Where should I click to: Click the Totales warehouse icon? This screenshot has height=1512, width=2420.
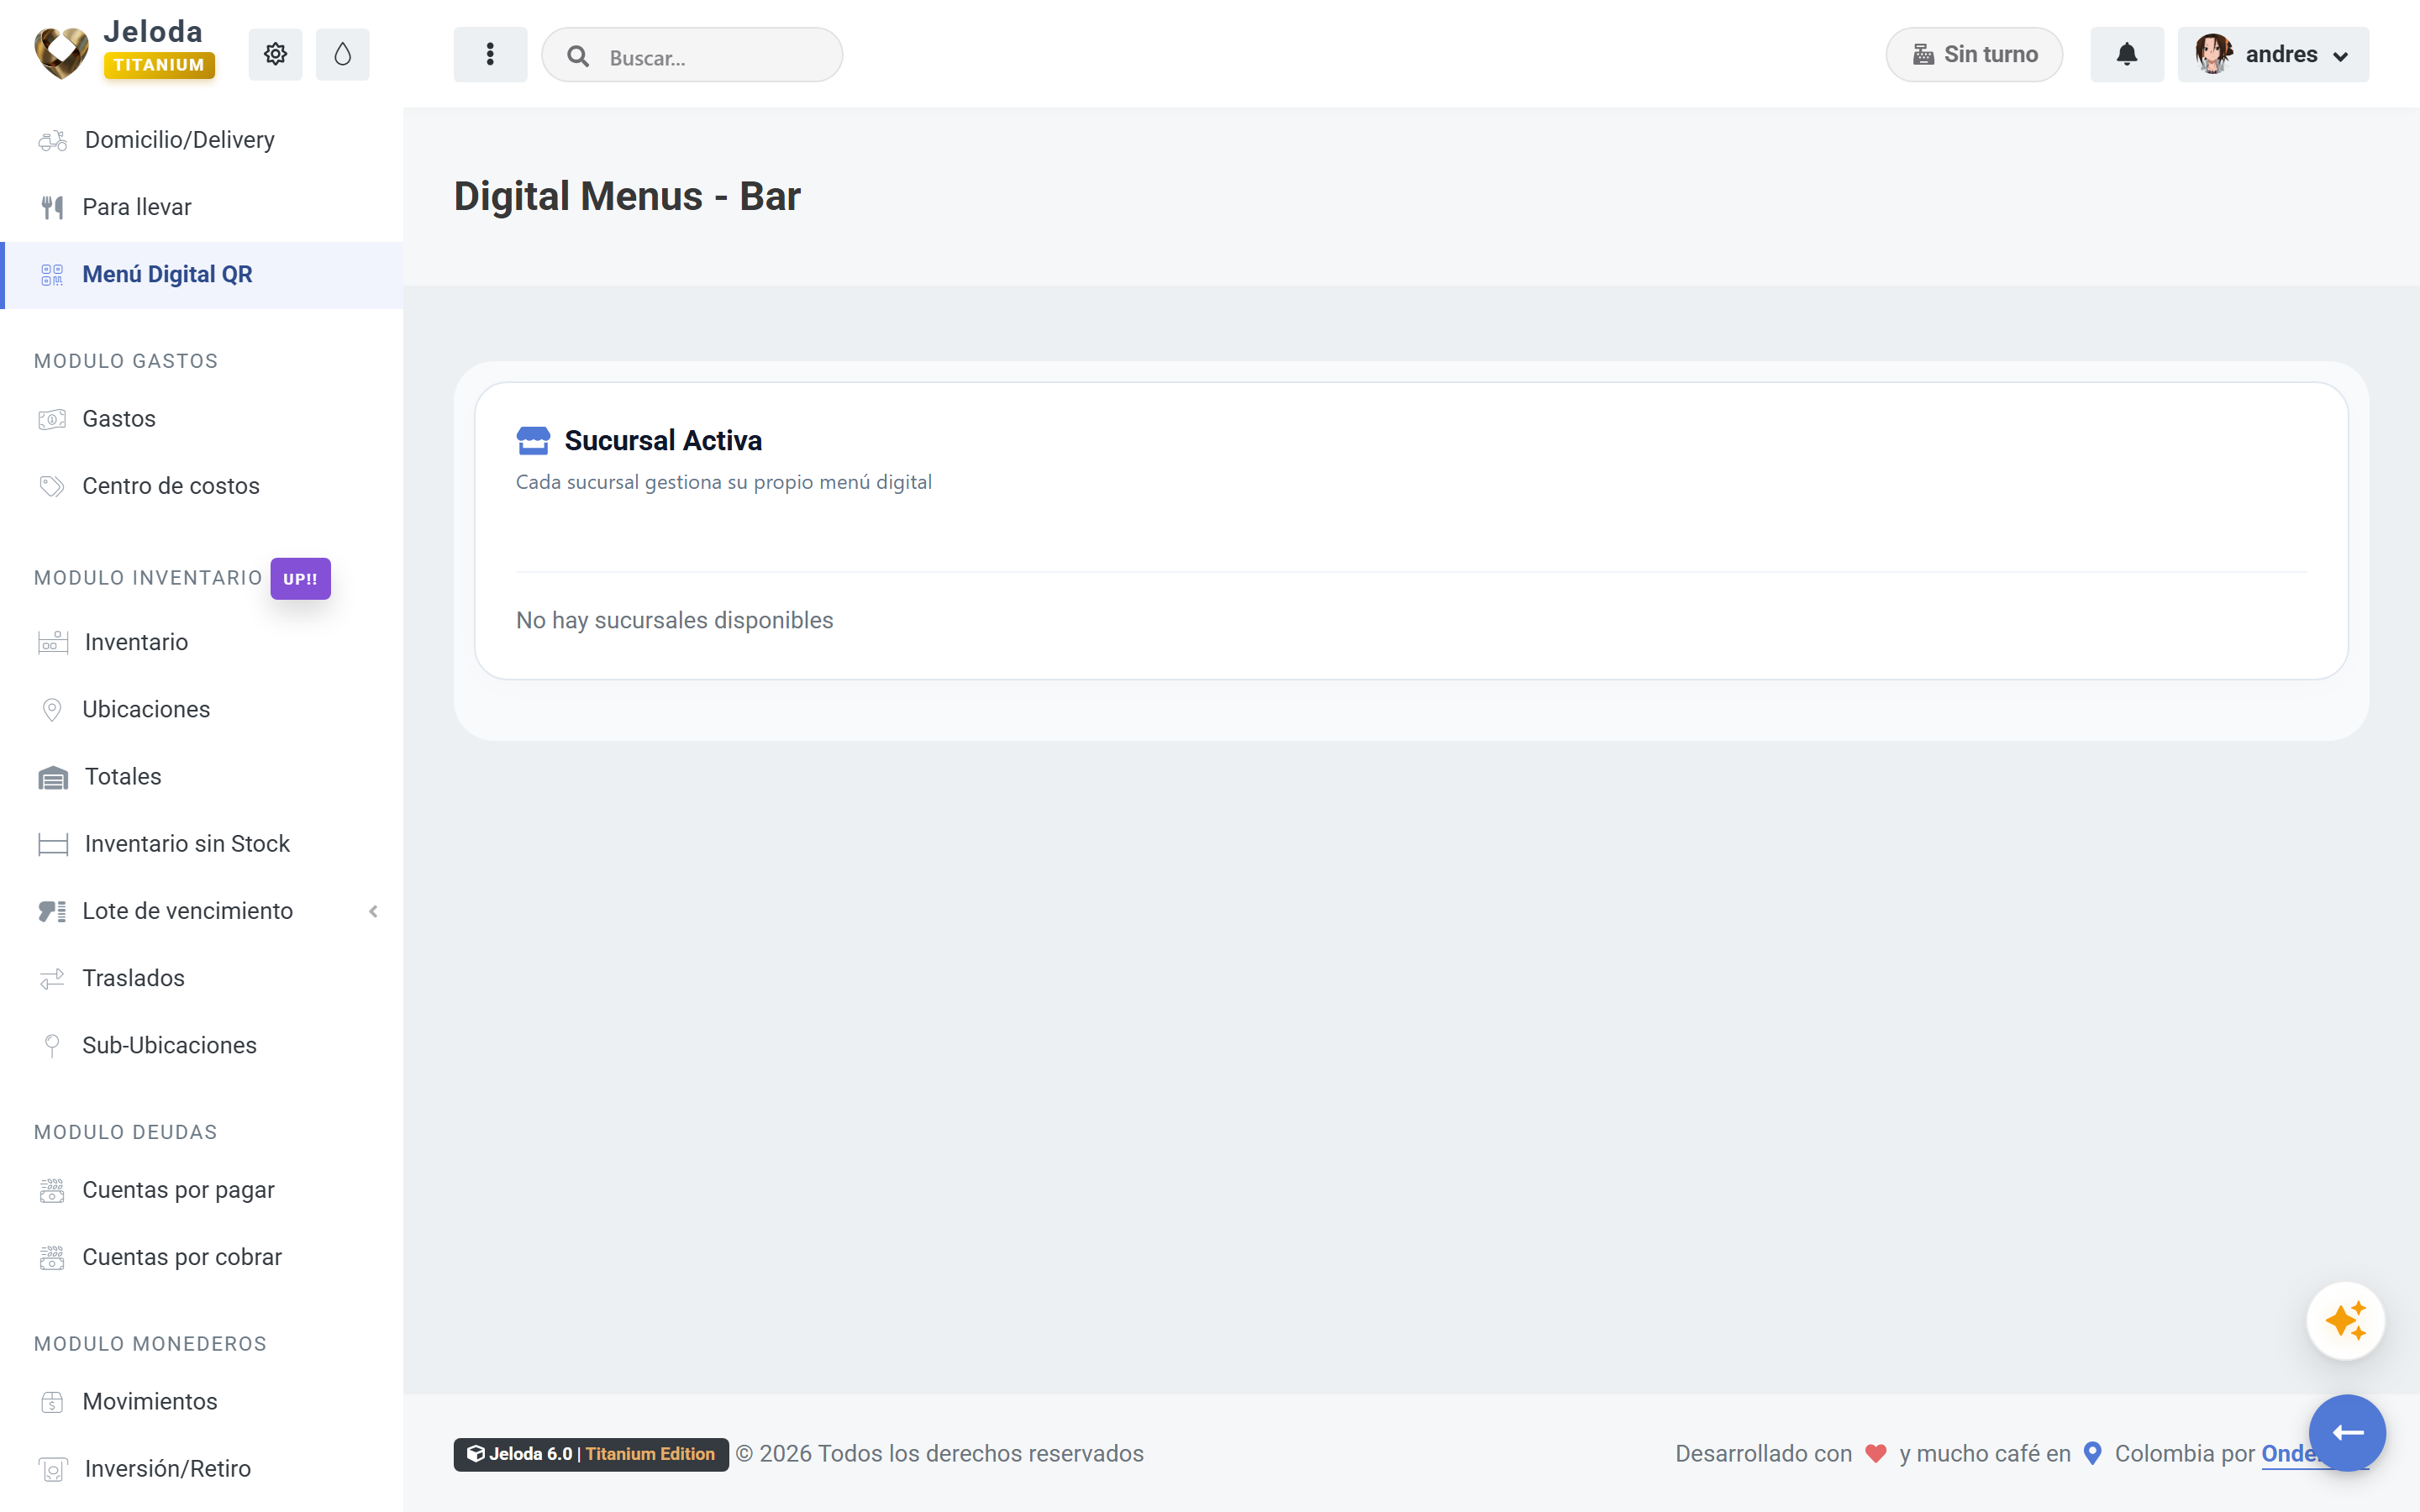pos(53,777)
